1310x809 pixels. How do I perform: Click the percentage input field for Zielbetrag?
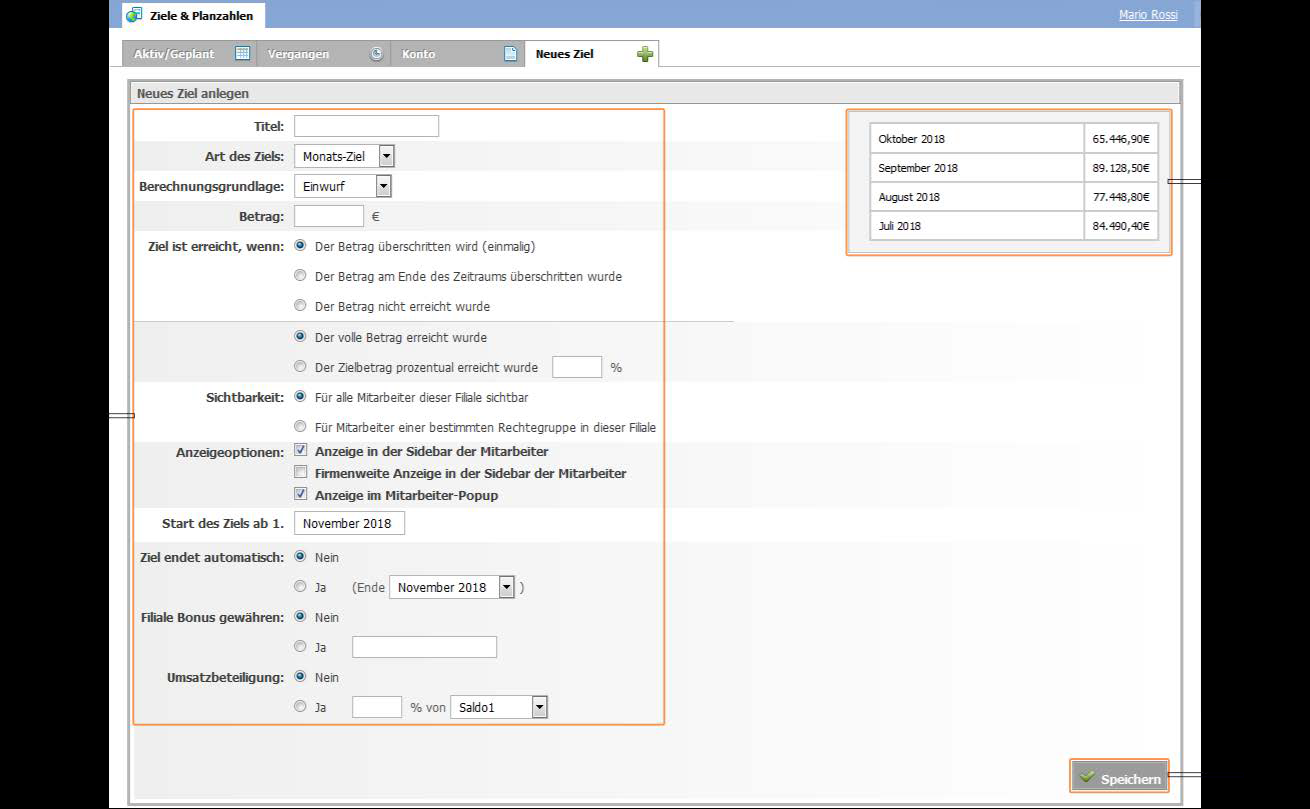pyautogui.click(x=577, y=367)
